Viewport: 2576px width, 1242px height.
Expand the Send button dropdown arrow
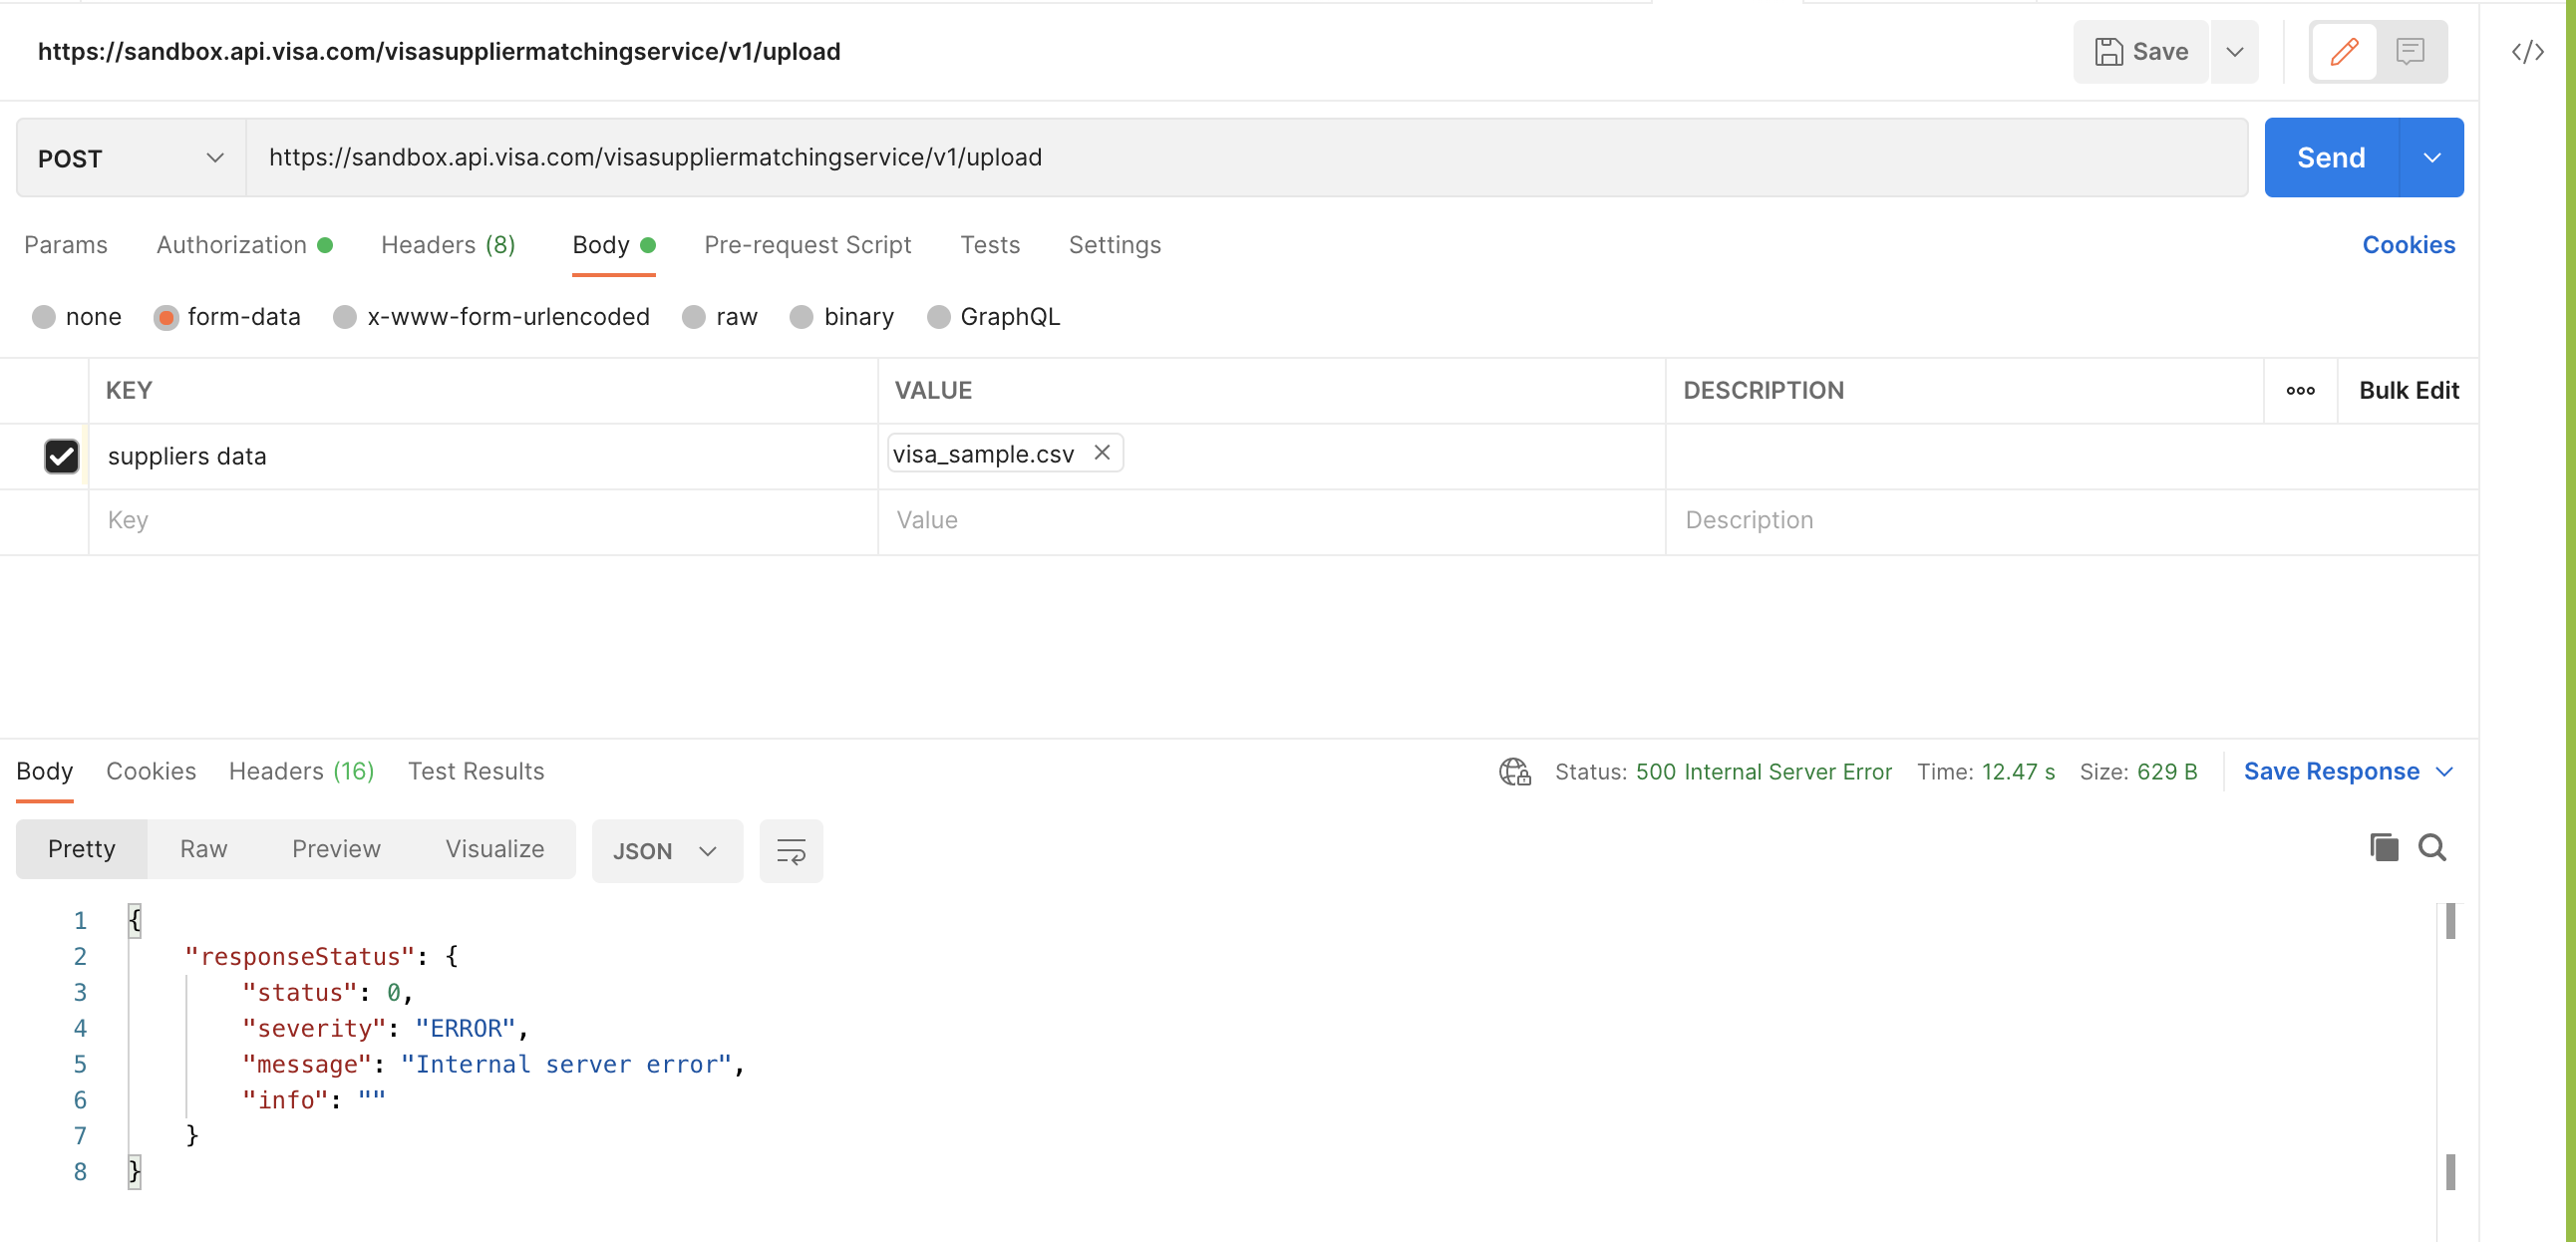pyautogui.click(x=2431, y=158)
